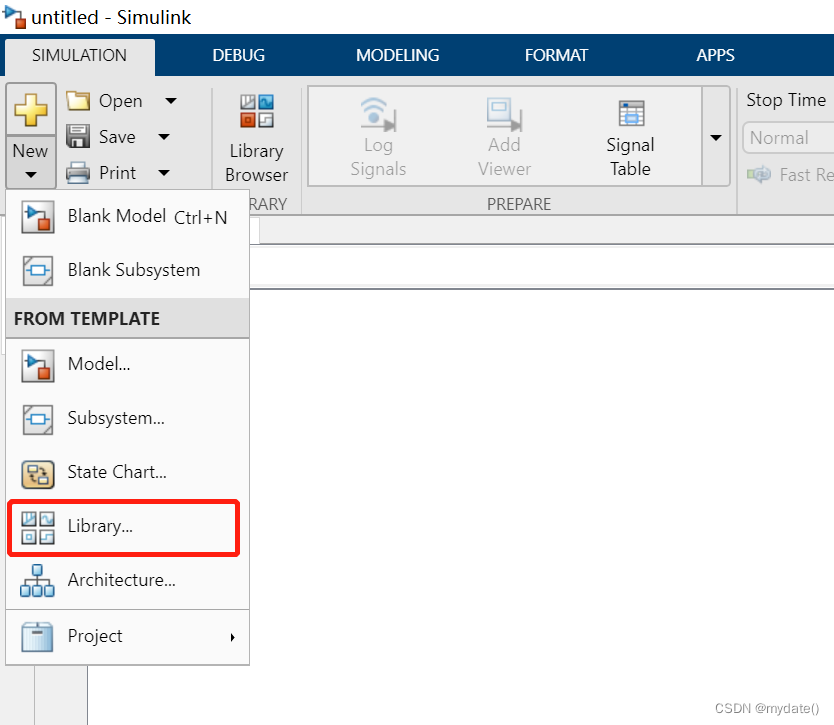Viewport: 834px width, 725px height.
Task: Click the Subsystem... template icon
Action: pyautogui.click(x=38, y=420)
